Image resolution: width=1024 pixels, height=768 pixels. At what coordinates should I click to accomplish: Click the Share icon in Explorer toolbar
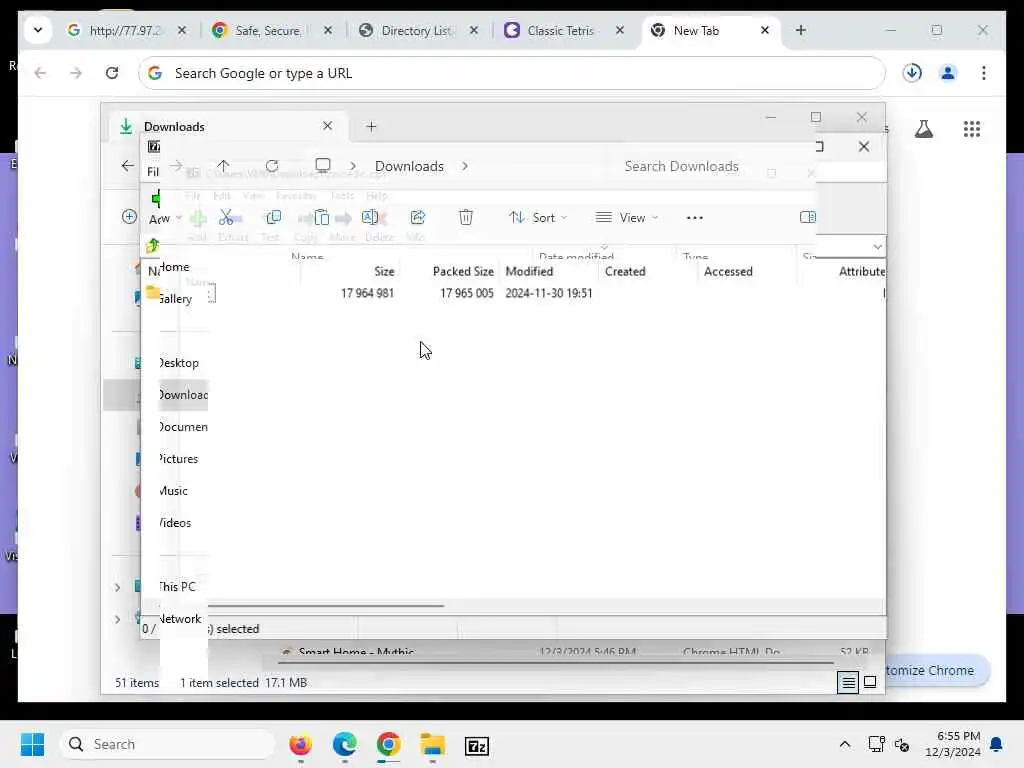pyautogui.click(x=417, y=217)
